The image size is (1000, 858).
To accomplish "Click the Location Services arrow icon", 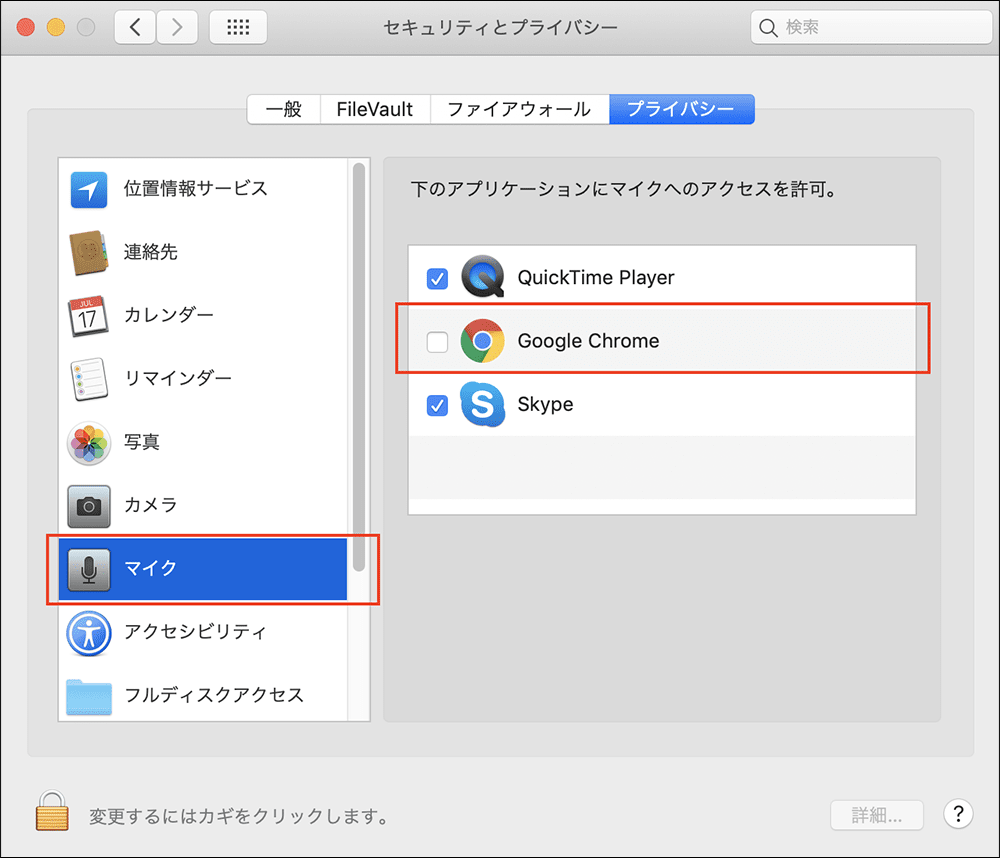I will pyautogui.click(x=89, y=189).
